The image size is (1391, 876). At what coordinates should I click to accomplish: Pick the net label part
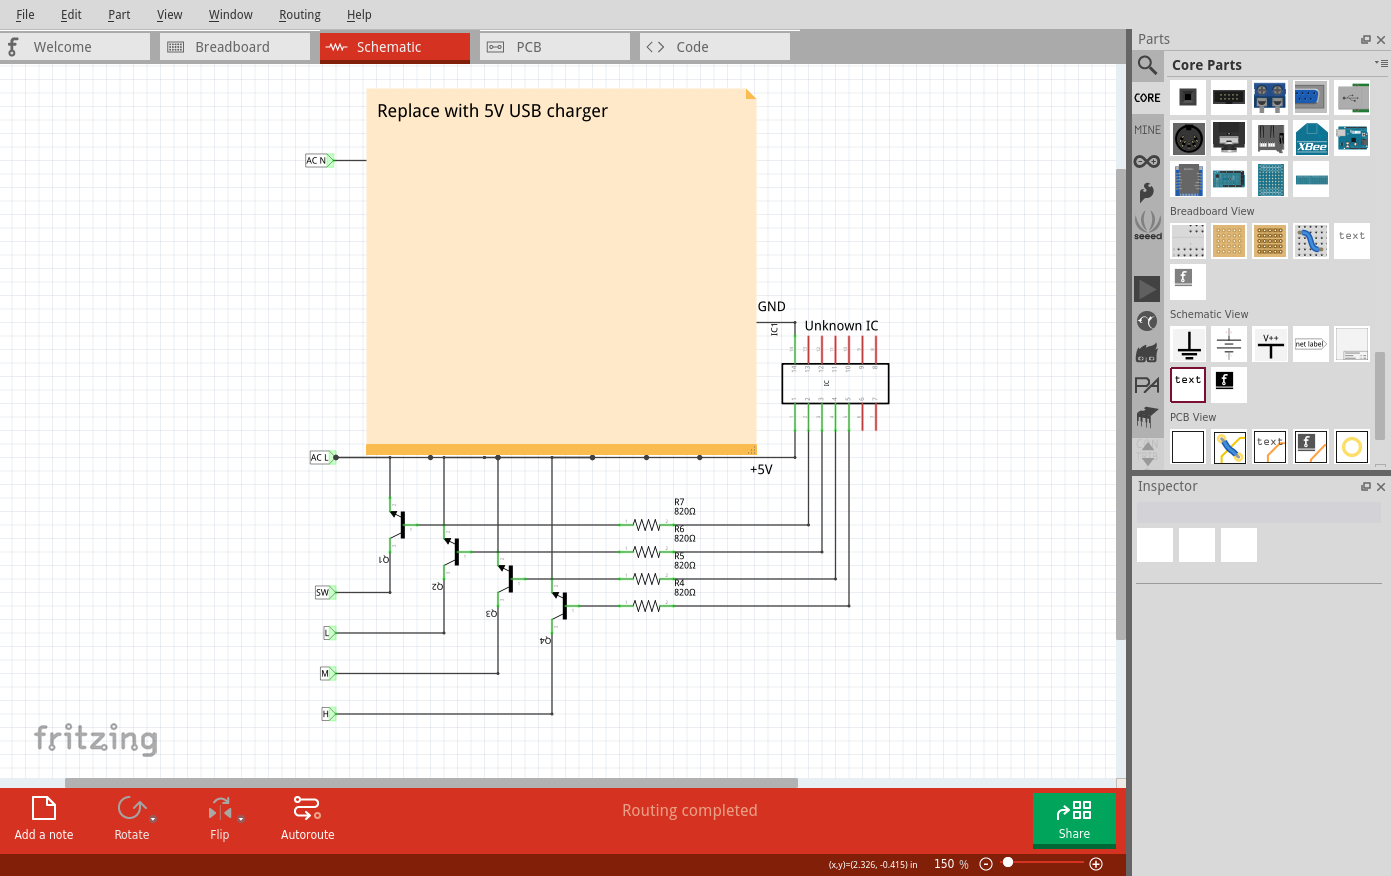(x=1311, y=344)
